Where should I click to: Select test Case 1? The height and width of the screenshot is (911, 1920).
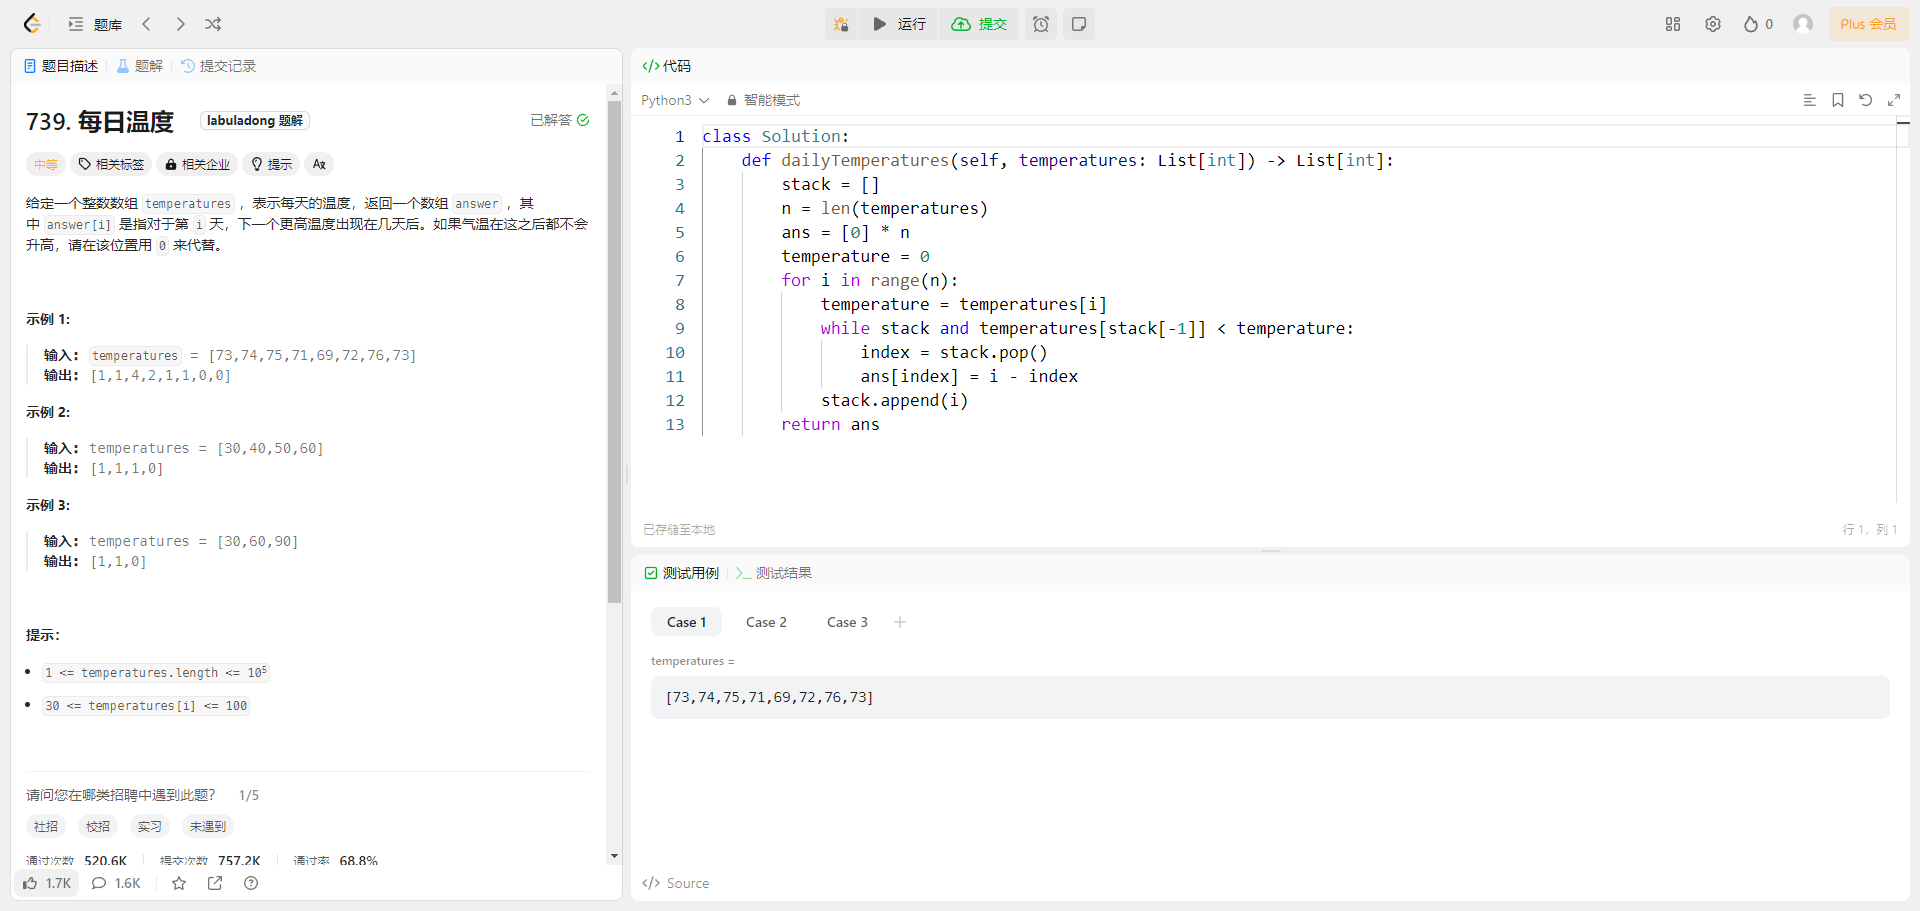[687, 622]
